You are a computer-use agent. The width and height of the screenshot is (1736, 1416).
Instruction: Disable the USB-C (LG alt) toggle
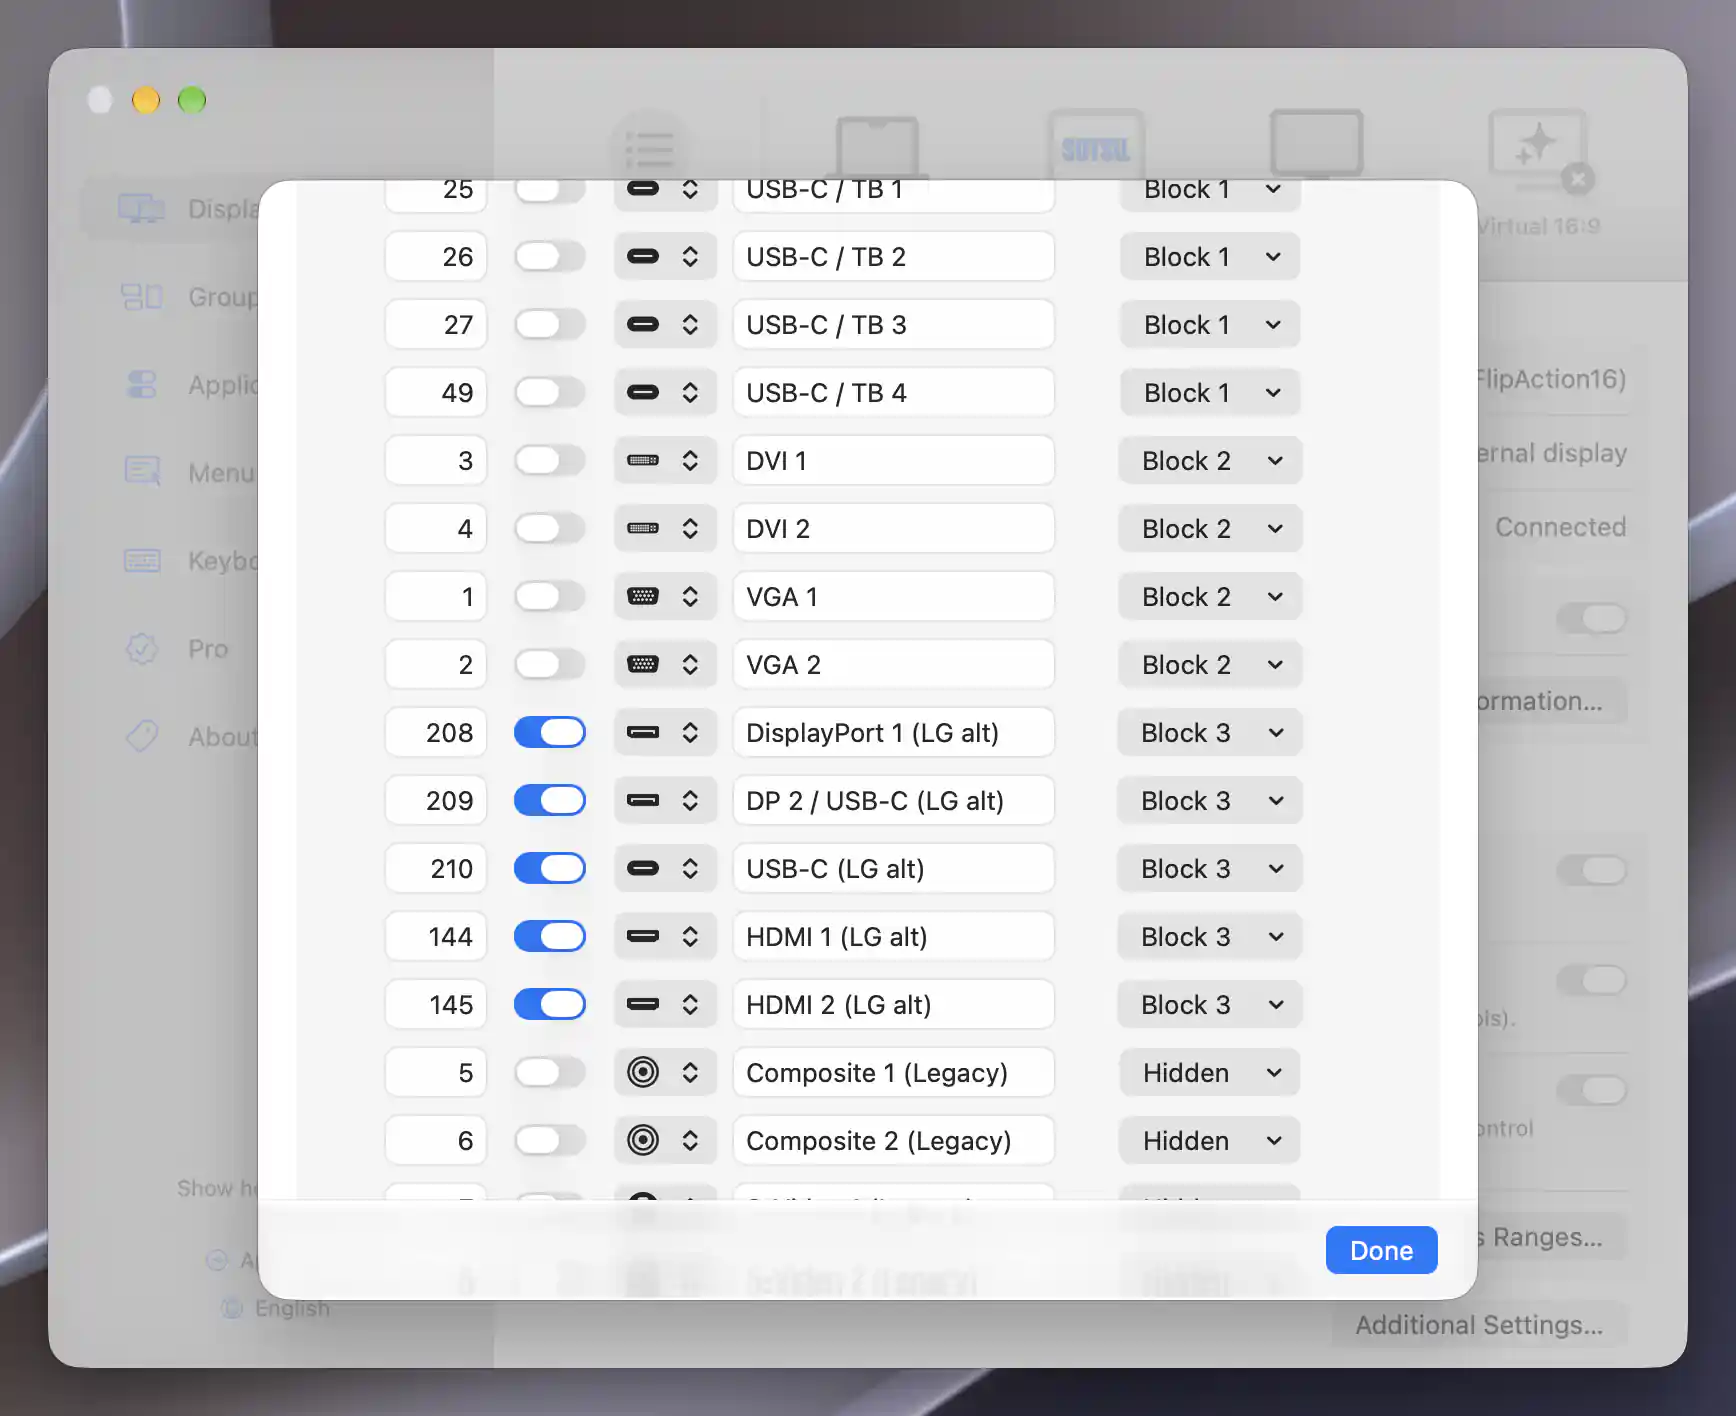[550, 869]
